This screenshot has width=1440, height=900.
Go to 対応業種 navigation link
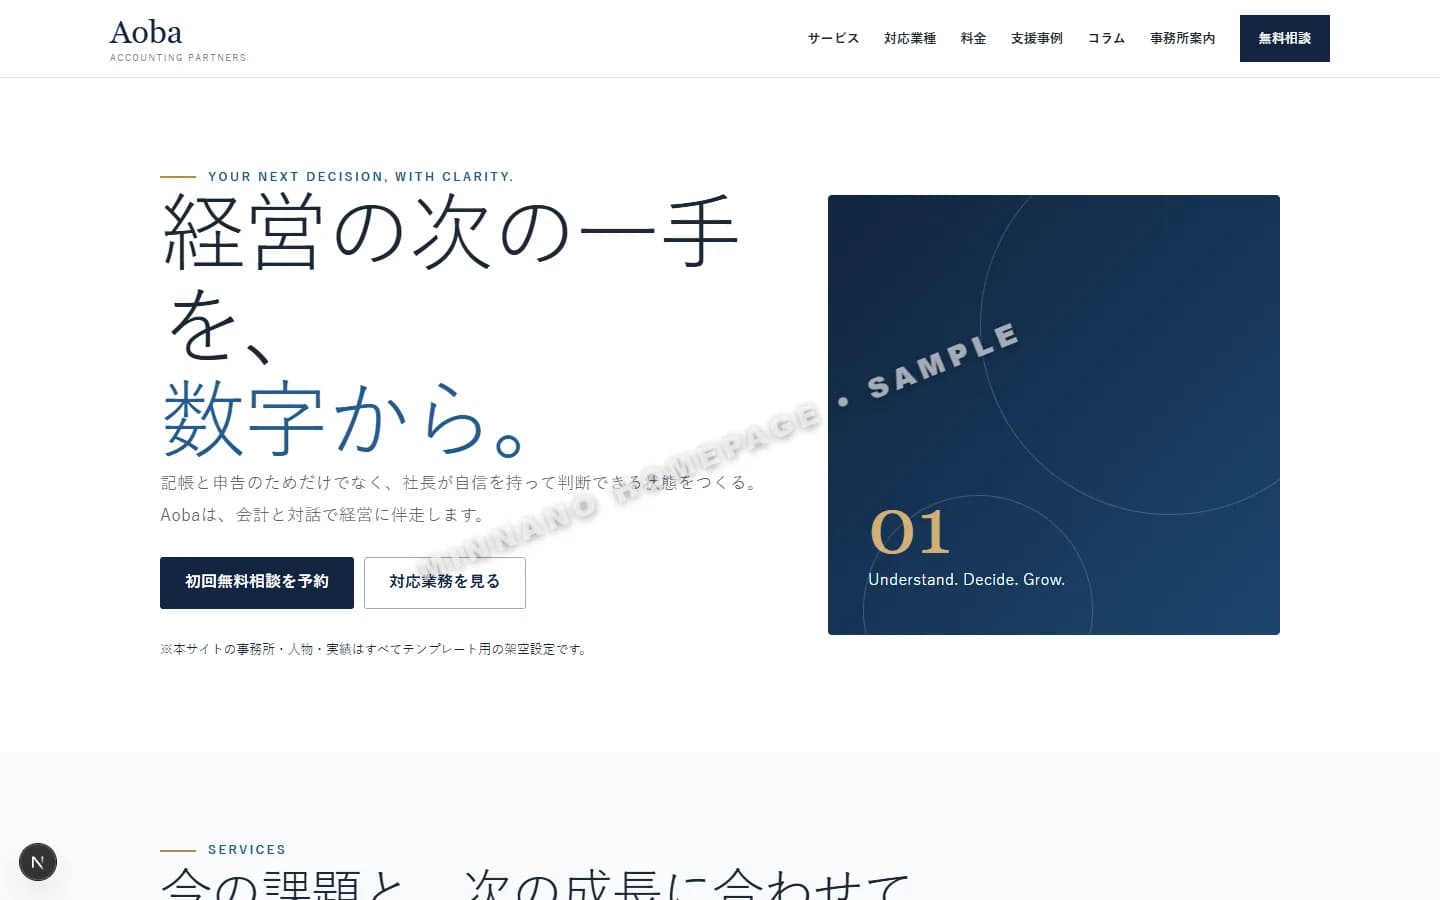click(x=910, y=38)
